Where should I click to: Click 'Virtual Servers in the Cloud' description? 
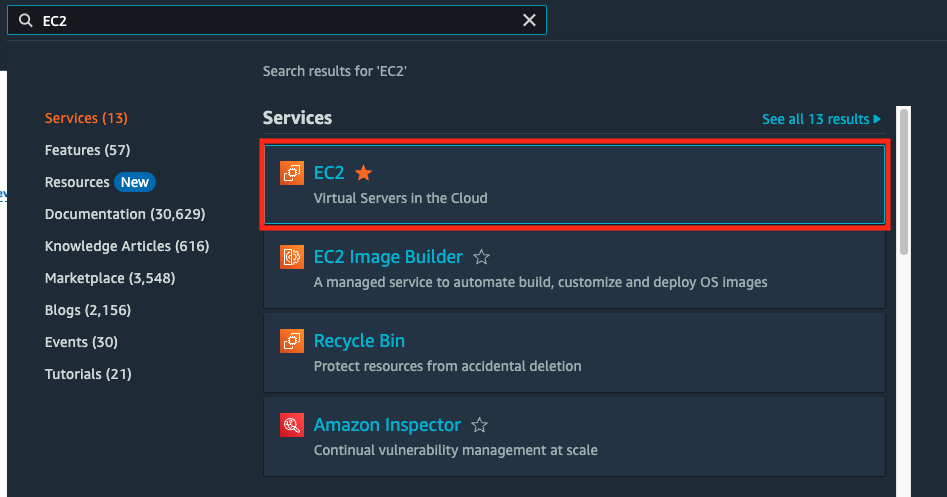click(400, 198)
